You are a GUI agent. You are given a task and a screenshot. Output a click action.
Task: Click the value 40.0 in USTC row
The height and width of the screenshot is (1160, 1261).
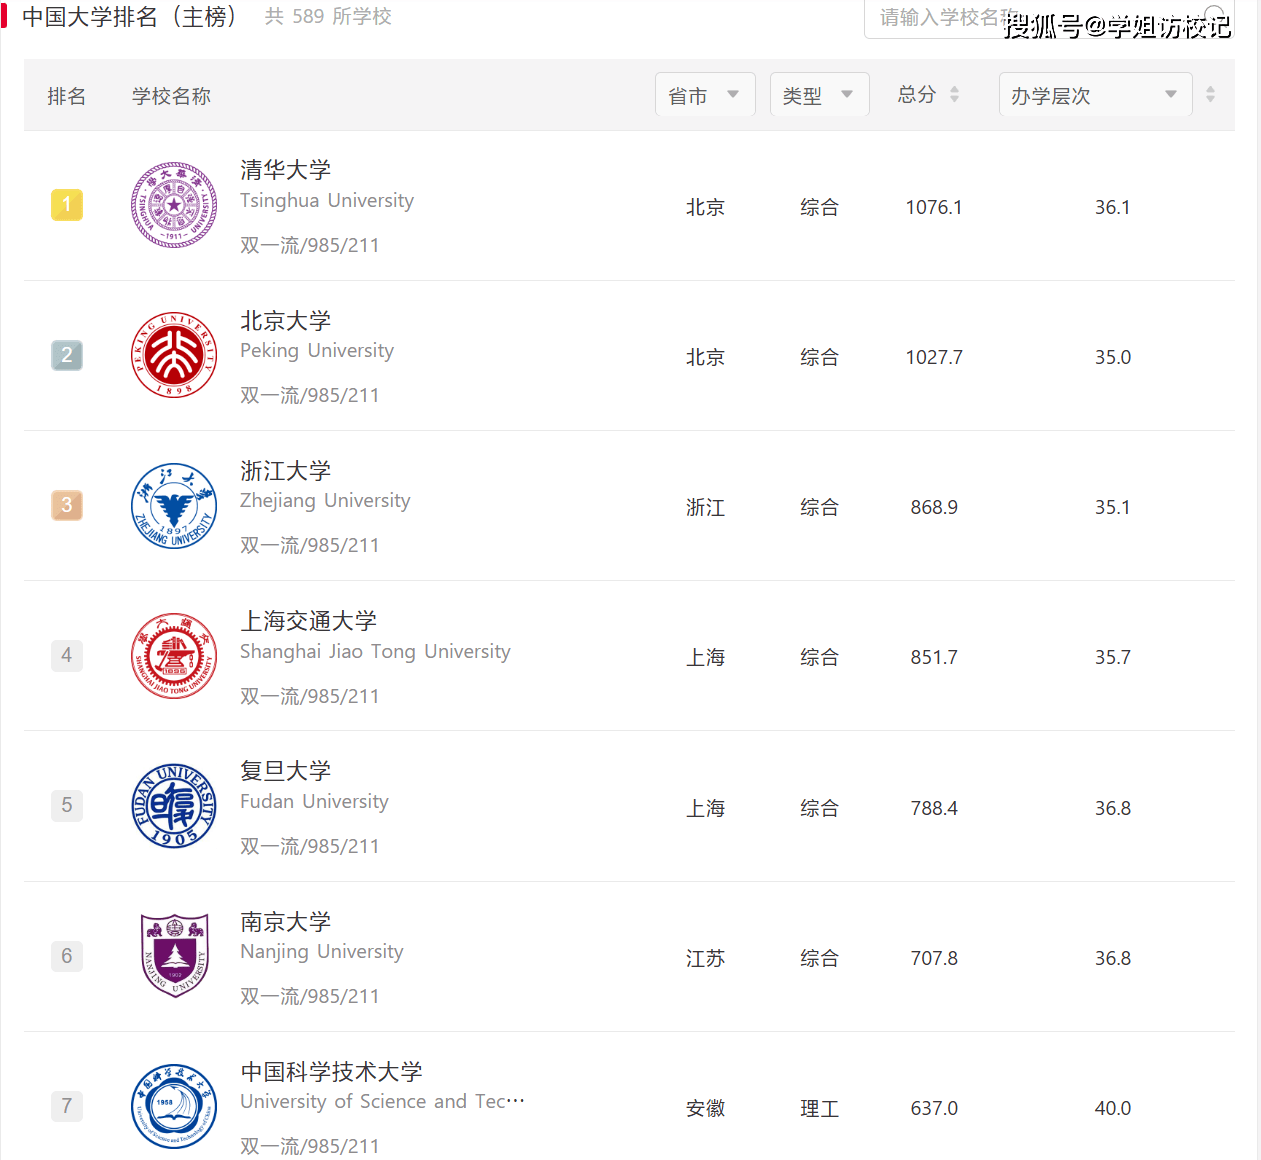pyautogui.click(x=1113, y=1108)
